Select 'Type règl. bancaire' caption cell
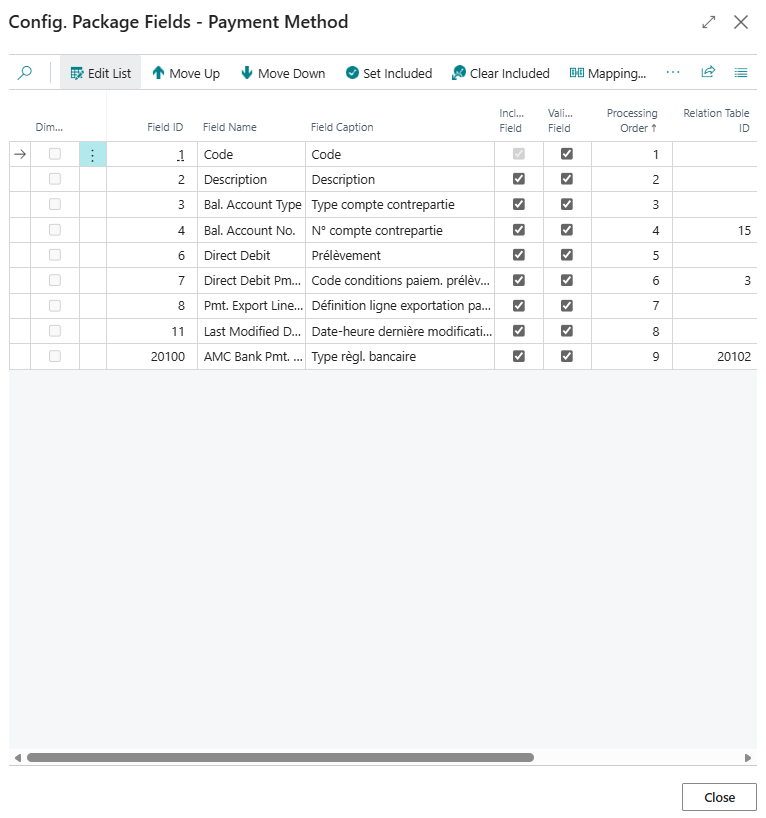 pos(400,356)
